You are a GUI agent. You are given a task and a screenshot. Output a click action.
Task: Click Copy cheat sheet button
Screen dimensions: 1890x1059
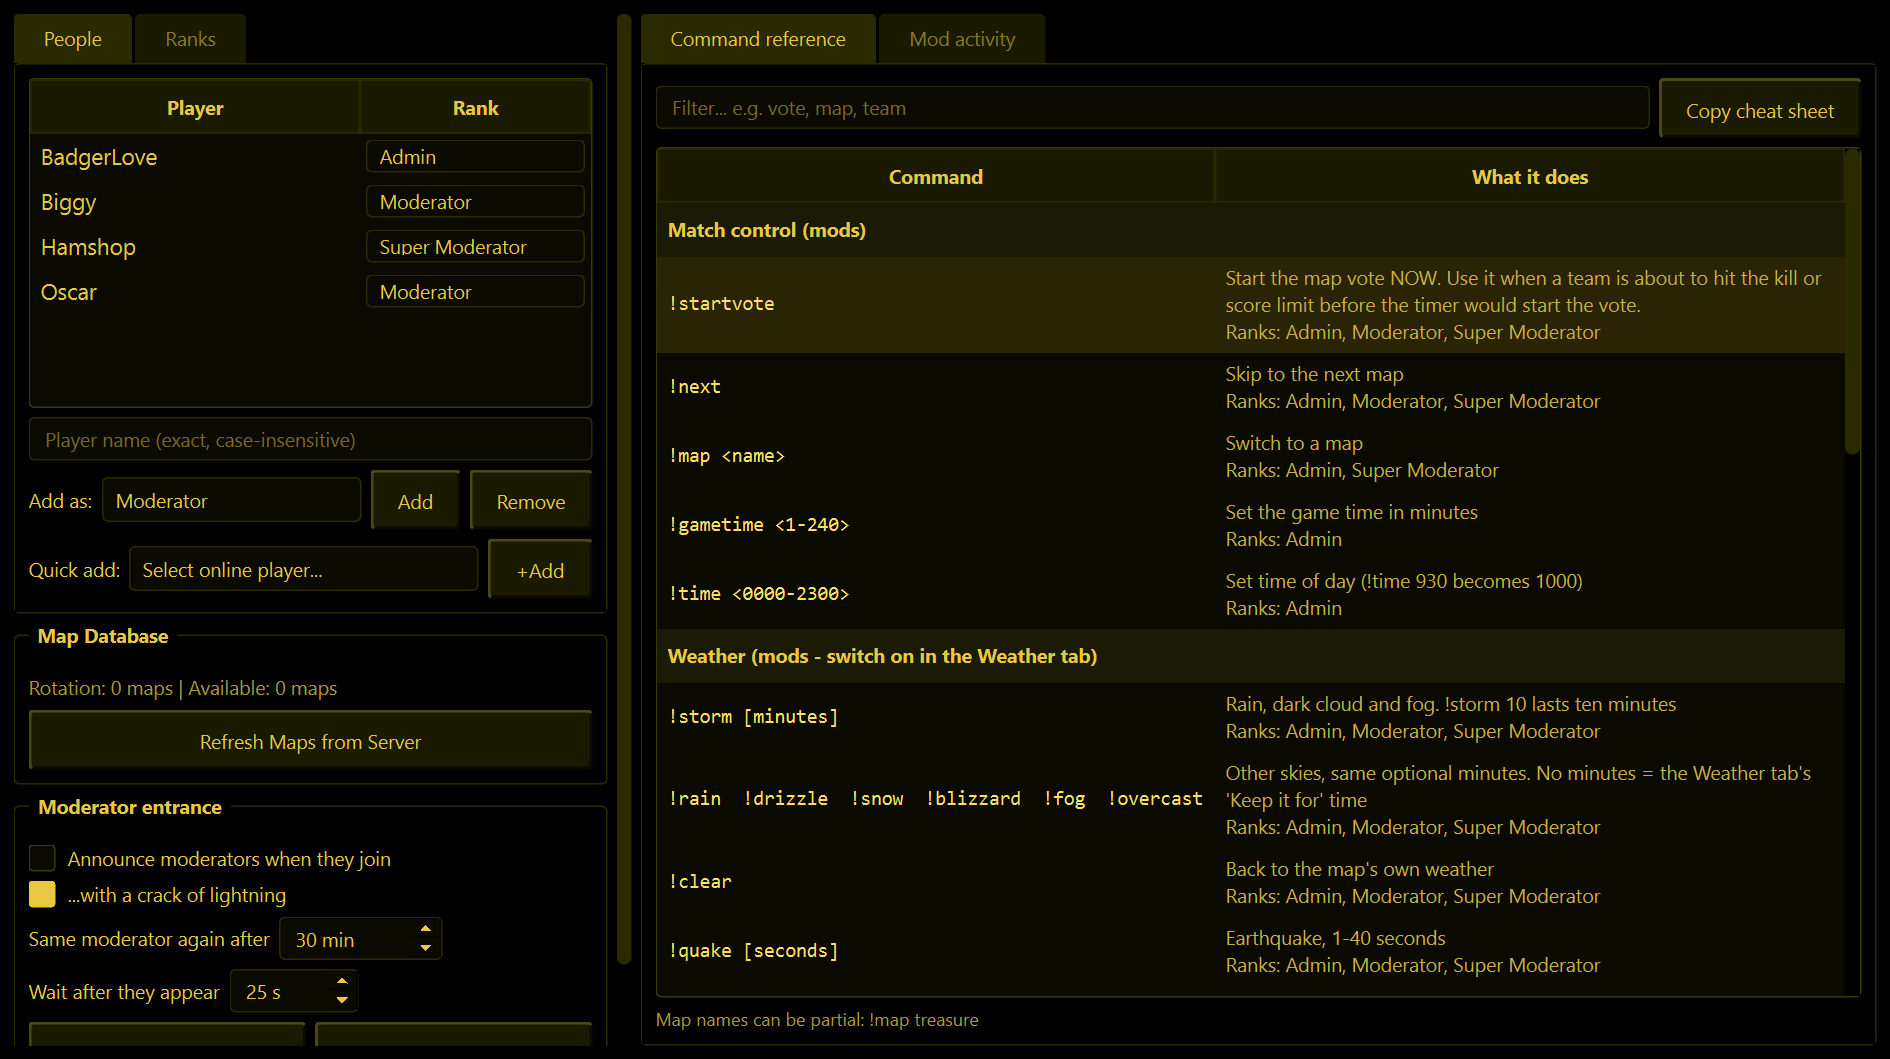pyautogui.click(x=1760, y=110)
